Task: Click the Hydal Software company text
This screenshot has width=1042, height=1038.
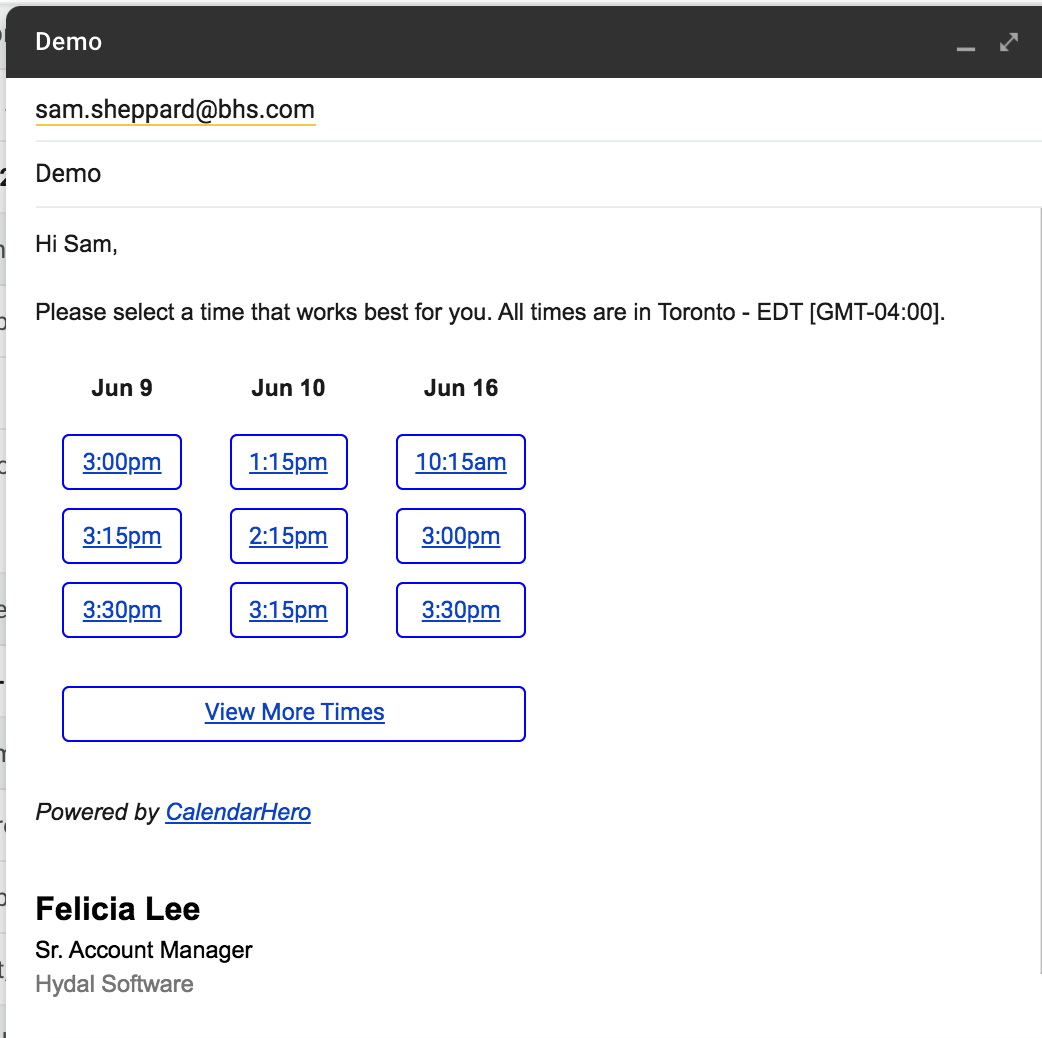Action: [114, 984]
